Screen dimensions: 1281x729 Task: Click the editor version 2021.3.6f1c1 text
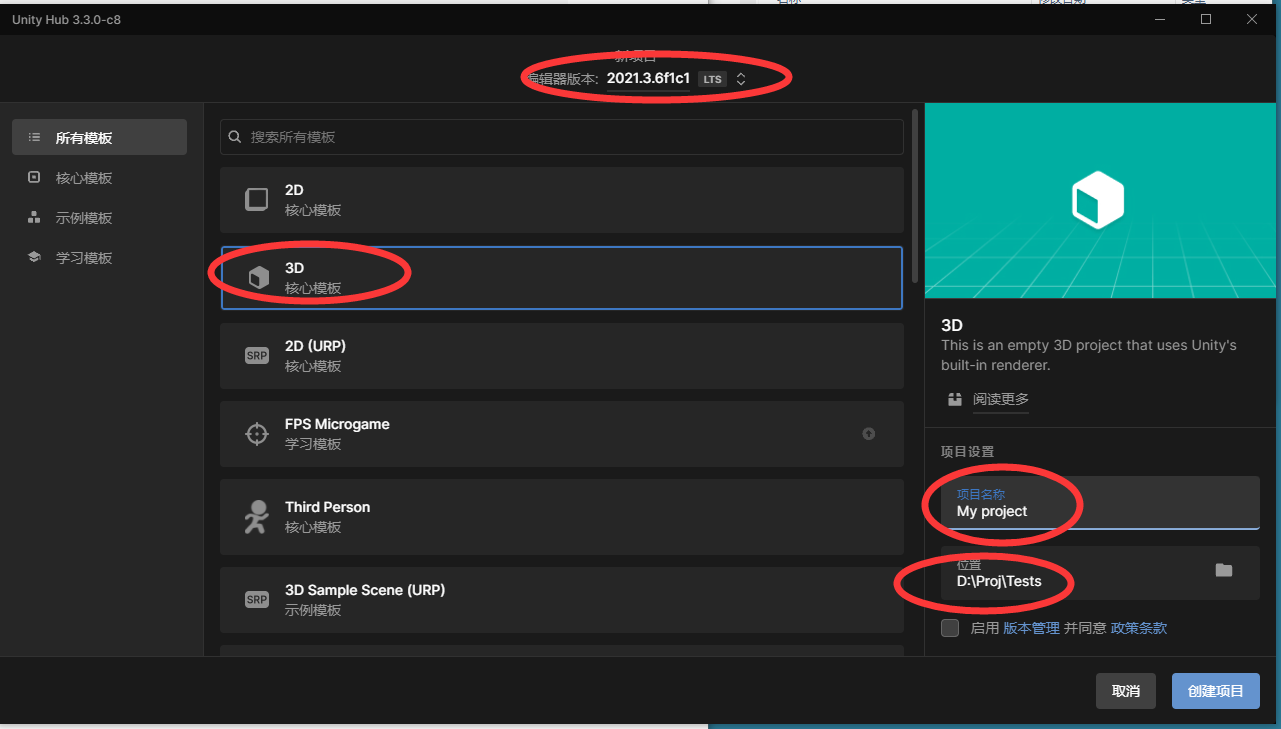[648, 78]
